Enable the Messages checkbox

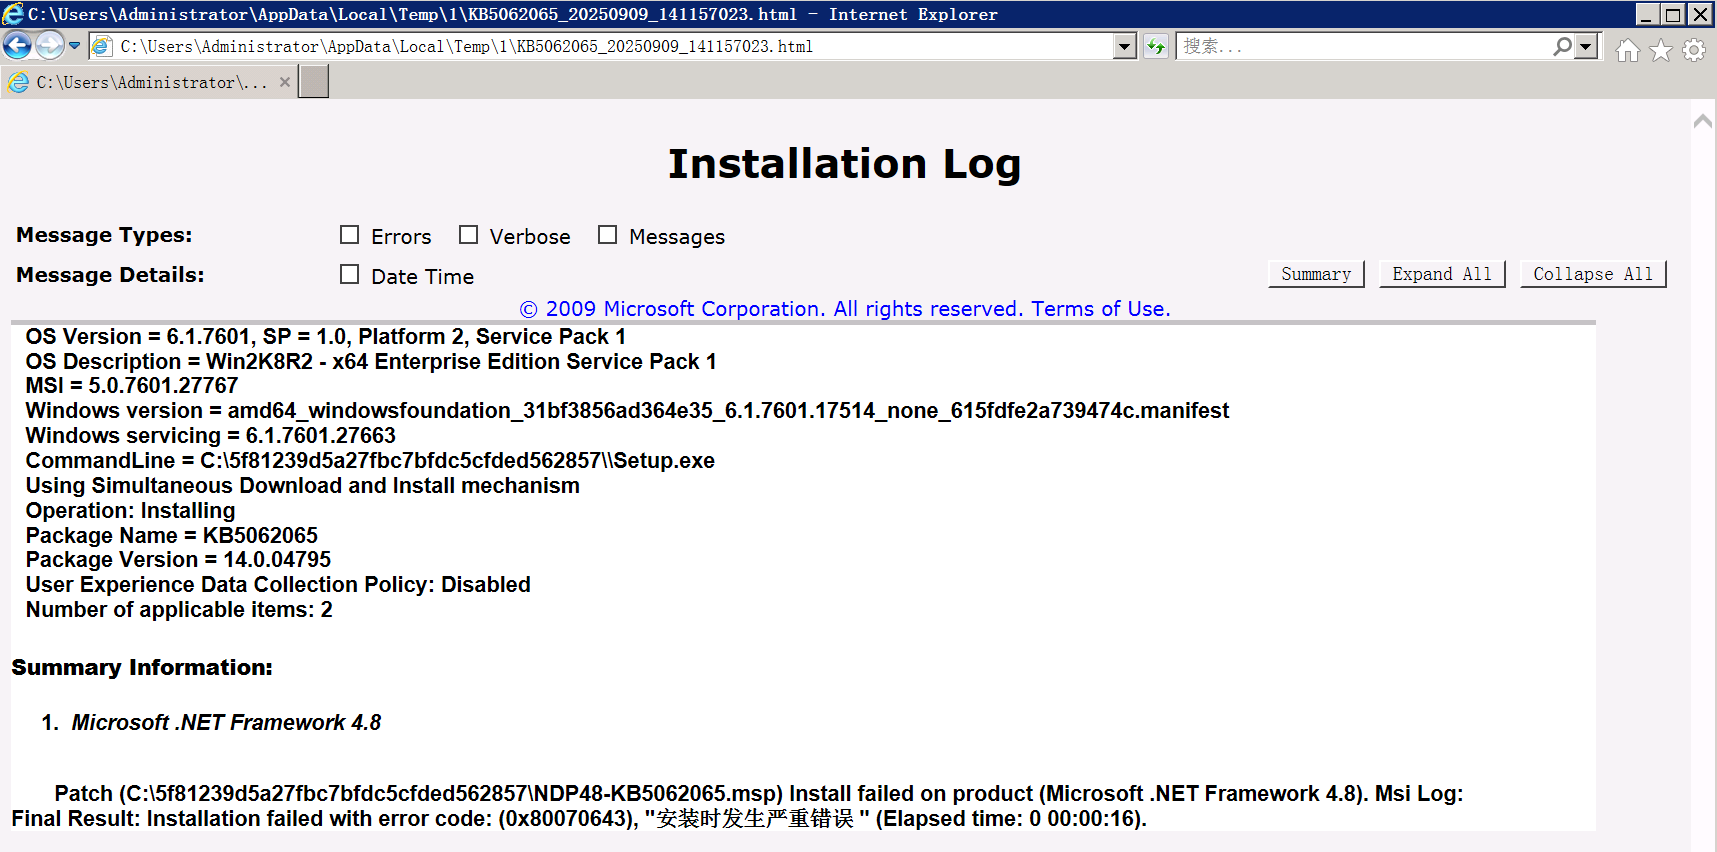coord(607,235)
